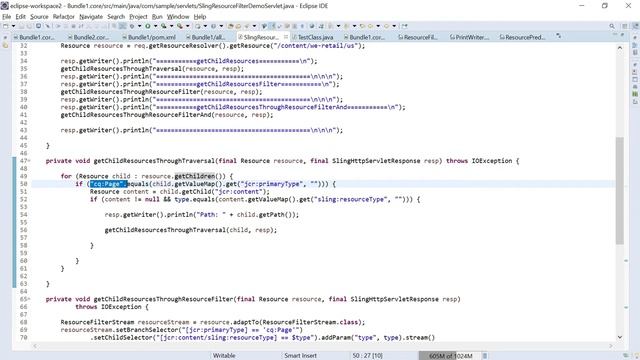Click the editor scroll-down arrow
The height and width of the screenshot is (360, 640).
pos(620,337)
